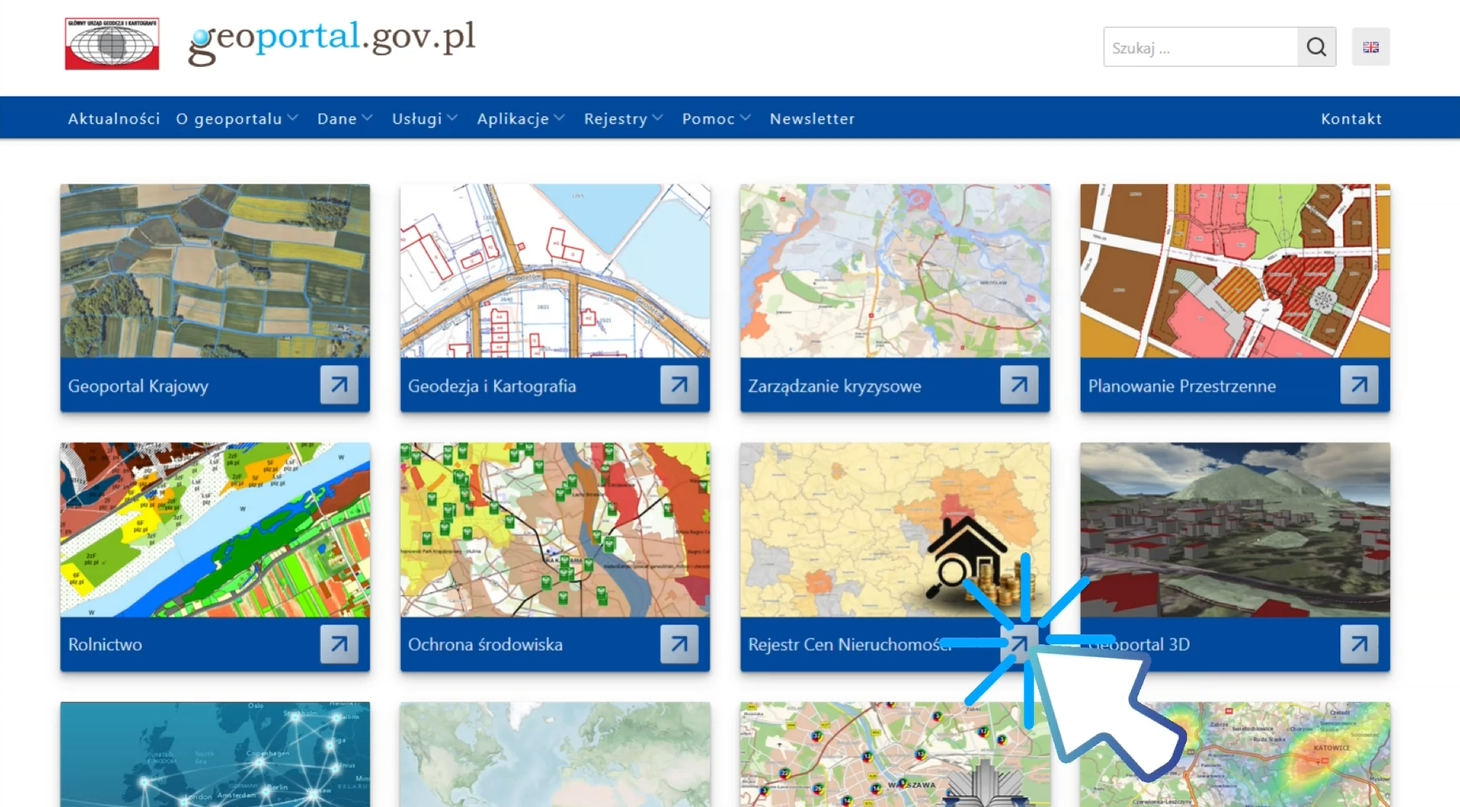Open the Kontakt page from the menu
This screenshot has height=807, width=1460.
tap(1351, 118)
